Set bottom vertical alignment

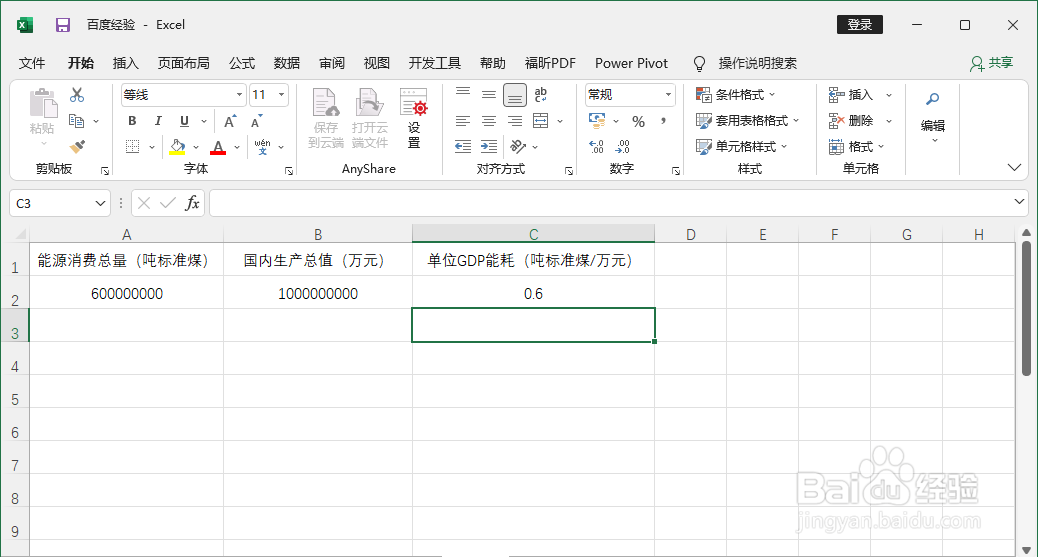pos(514,95)
